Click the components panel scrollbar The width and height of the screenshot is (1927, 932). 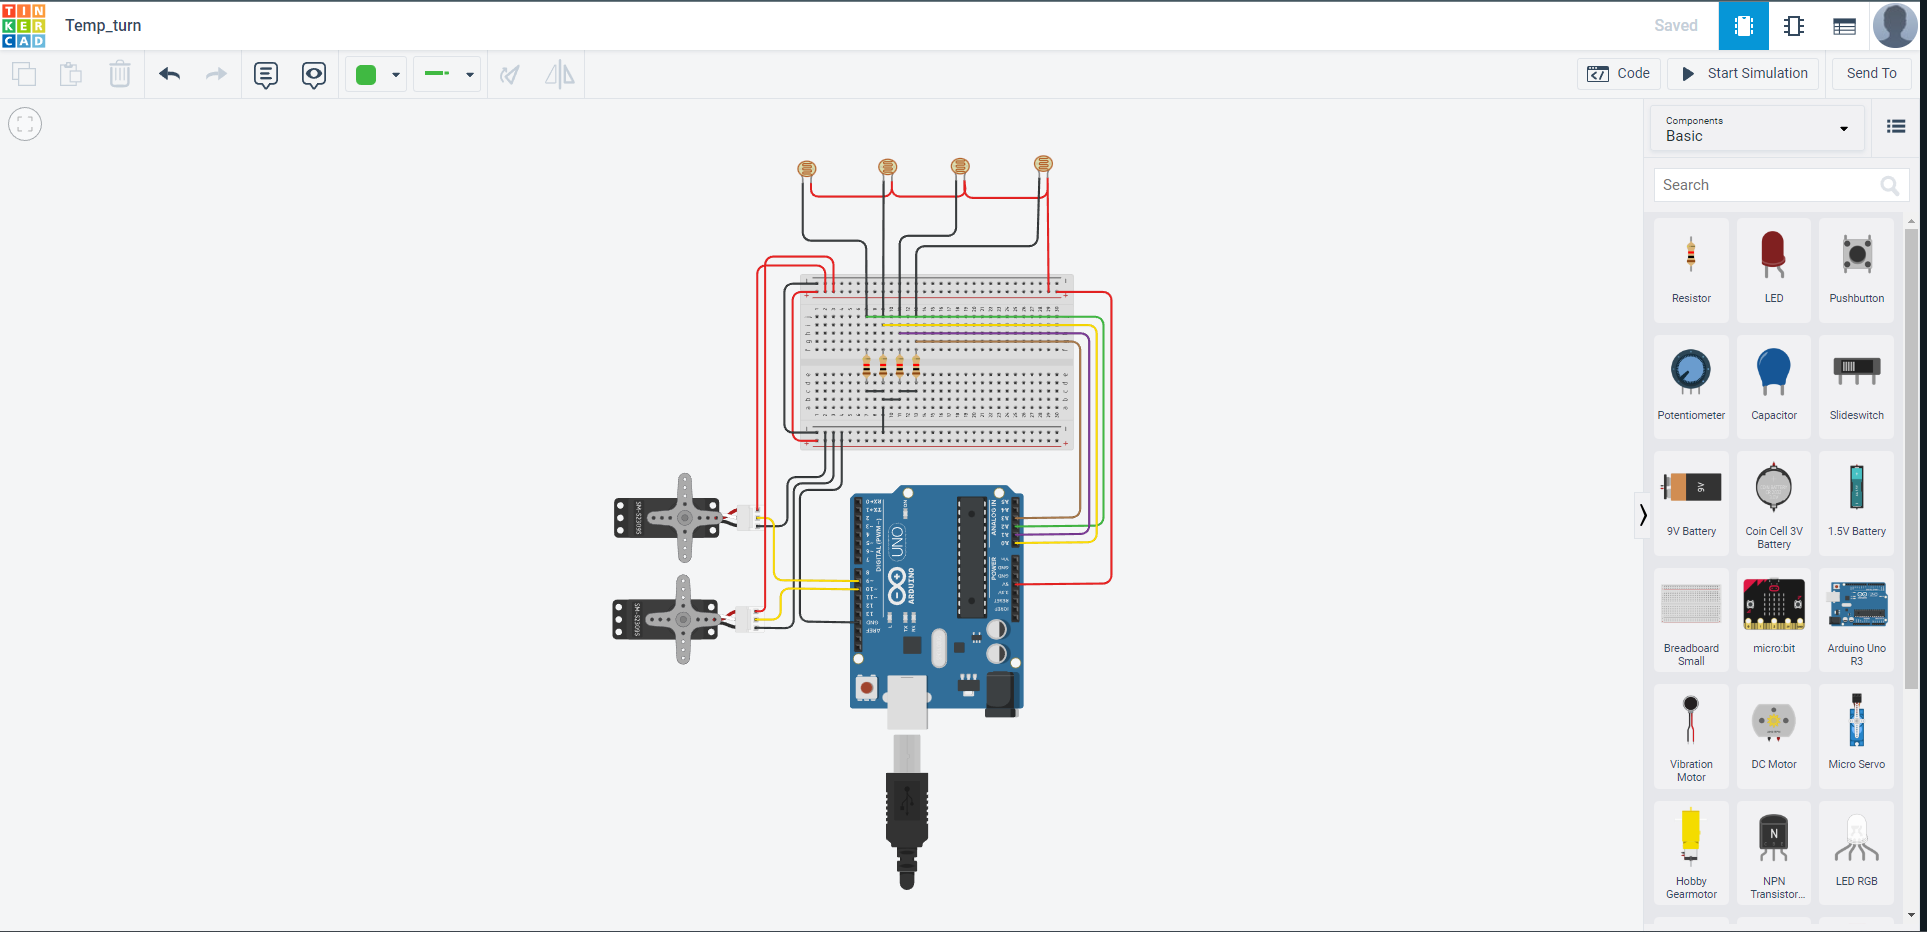pyautogui.click(x=1911, y=458)
